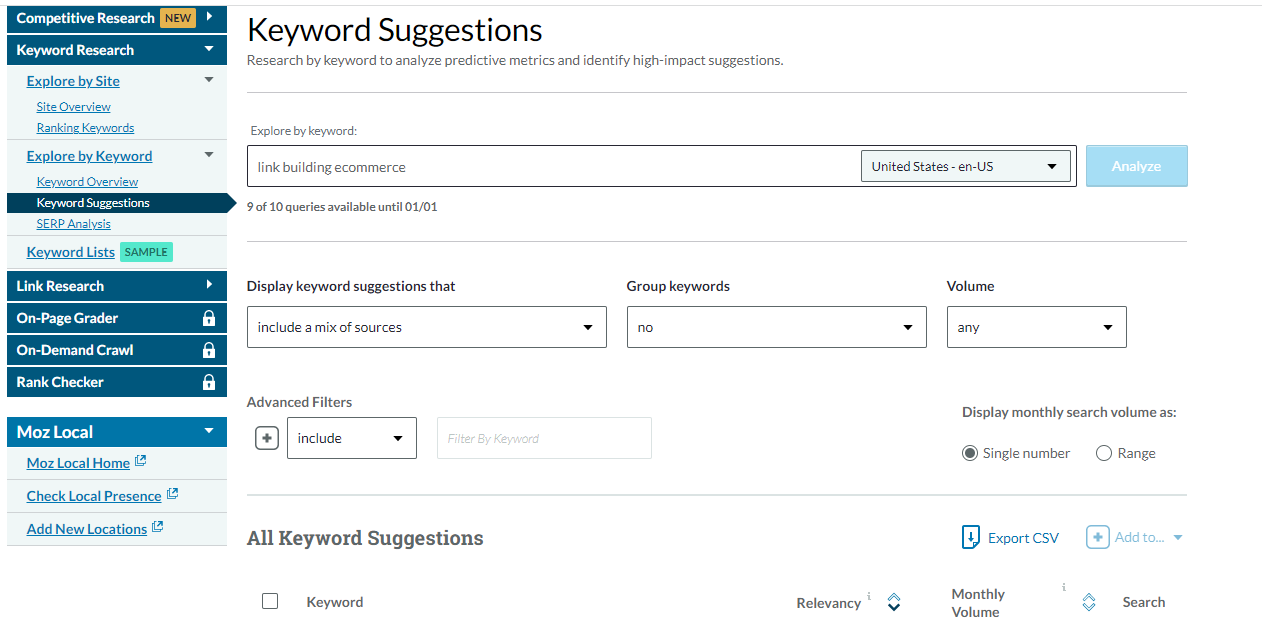1262x626 pixels.
Task: Open On-Page Grader menu item
Action: point(116,318)
